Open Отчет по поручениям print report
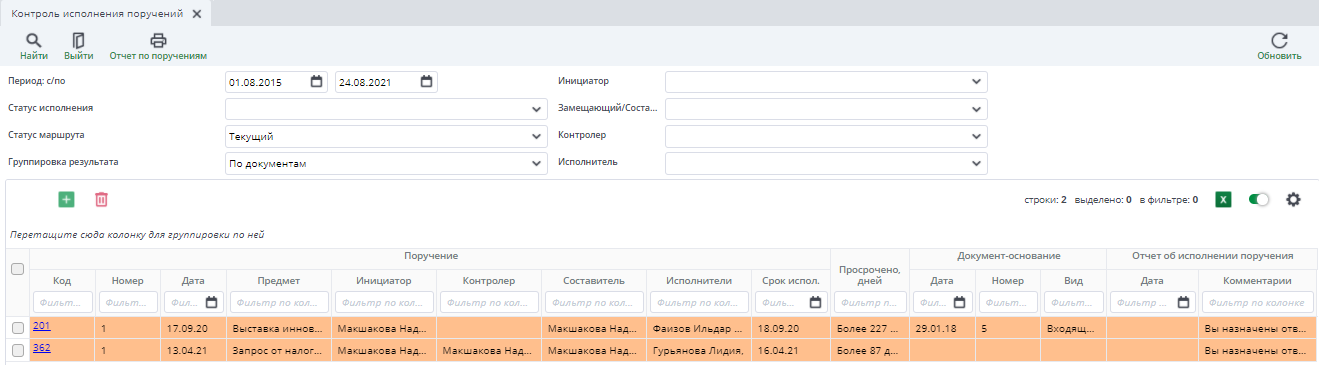 click(158, 41)
